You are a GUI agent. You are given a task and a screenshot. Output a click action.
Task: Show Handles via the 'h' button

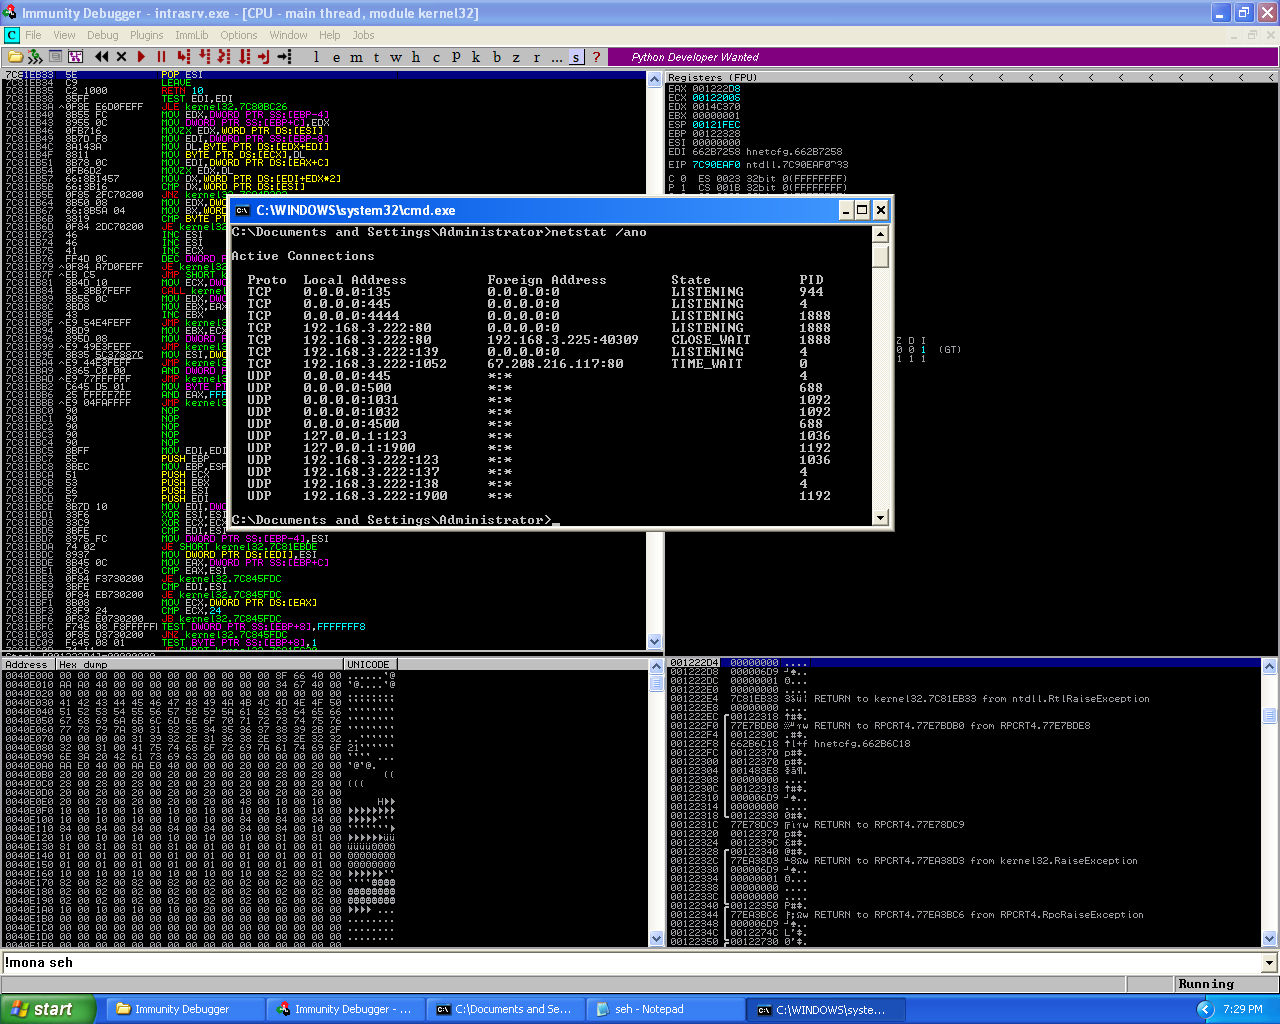pyautogui.click(x=416, y=57)
